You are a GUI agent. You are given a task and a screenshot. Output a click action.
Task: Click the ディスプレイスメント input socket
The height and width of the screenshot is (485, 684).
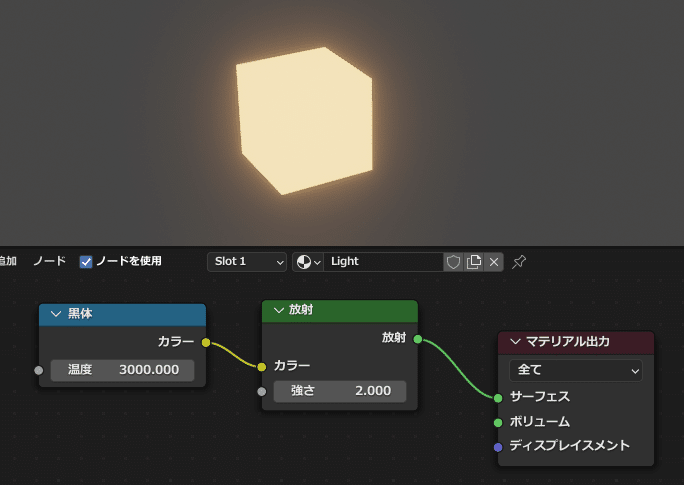click(498, 447)
